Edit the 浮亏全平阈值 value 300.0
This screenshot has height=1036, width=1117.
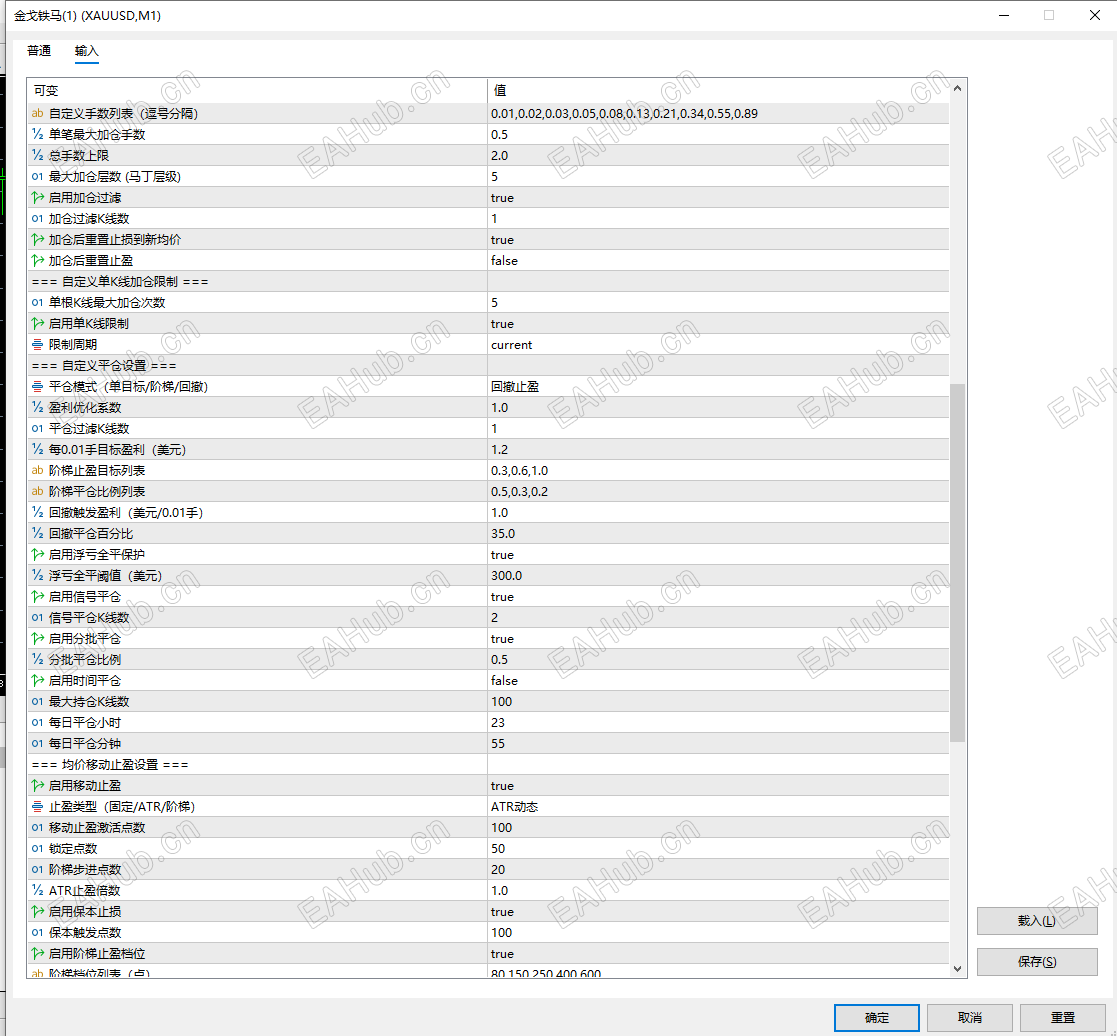click(x=718, y=575)
